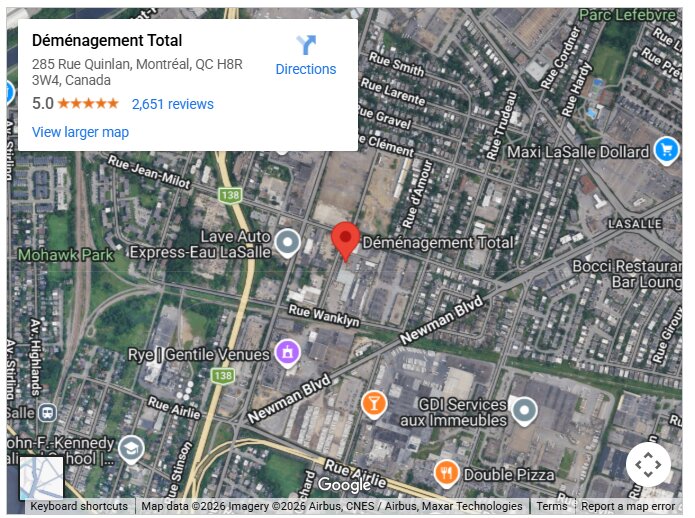This screenshot has height=518, width=695.
Task: Click the John-F.-Kennedy school graduation cap marker
Action: click(x=131, y=449)
